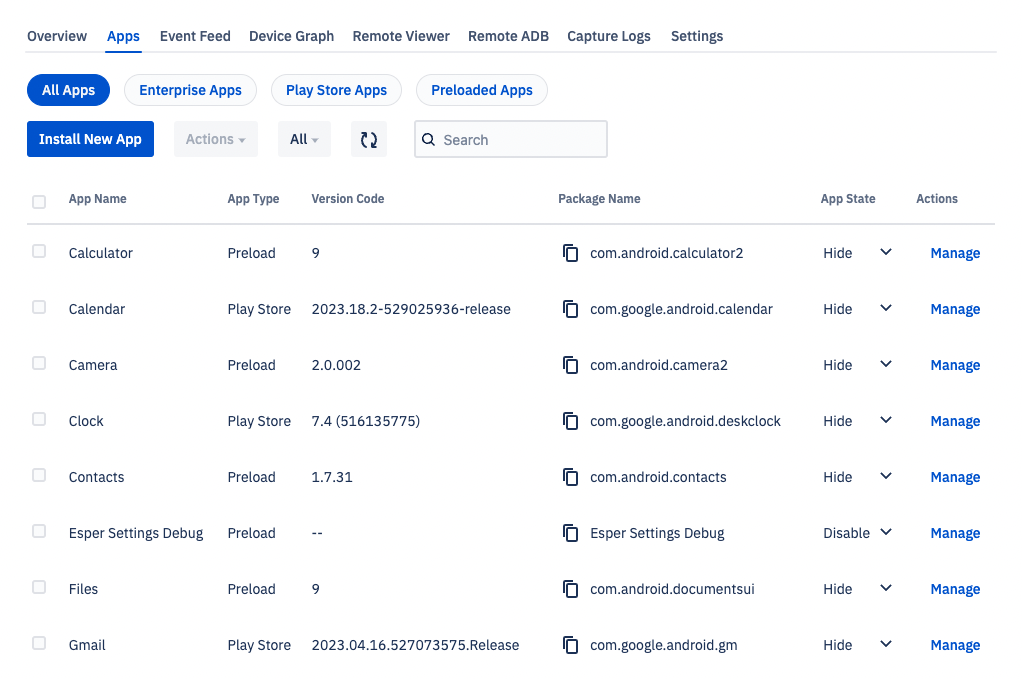1022x679 pixels.
Task: Open the Remote Viewer tab
Action: tap(400, 36)
